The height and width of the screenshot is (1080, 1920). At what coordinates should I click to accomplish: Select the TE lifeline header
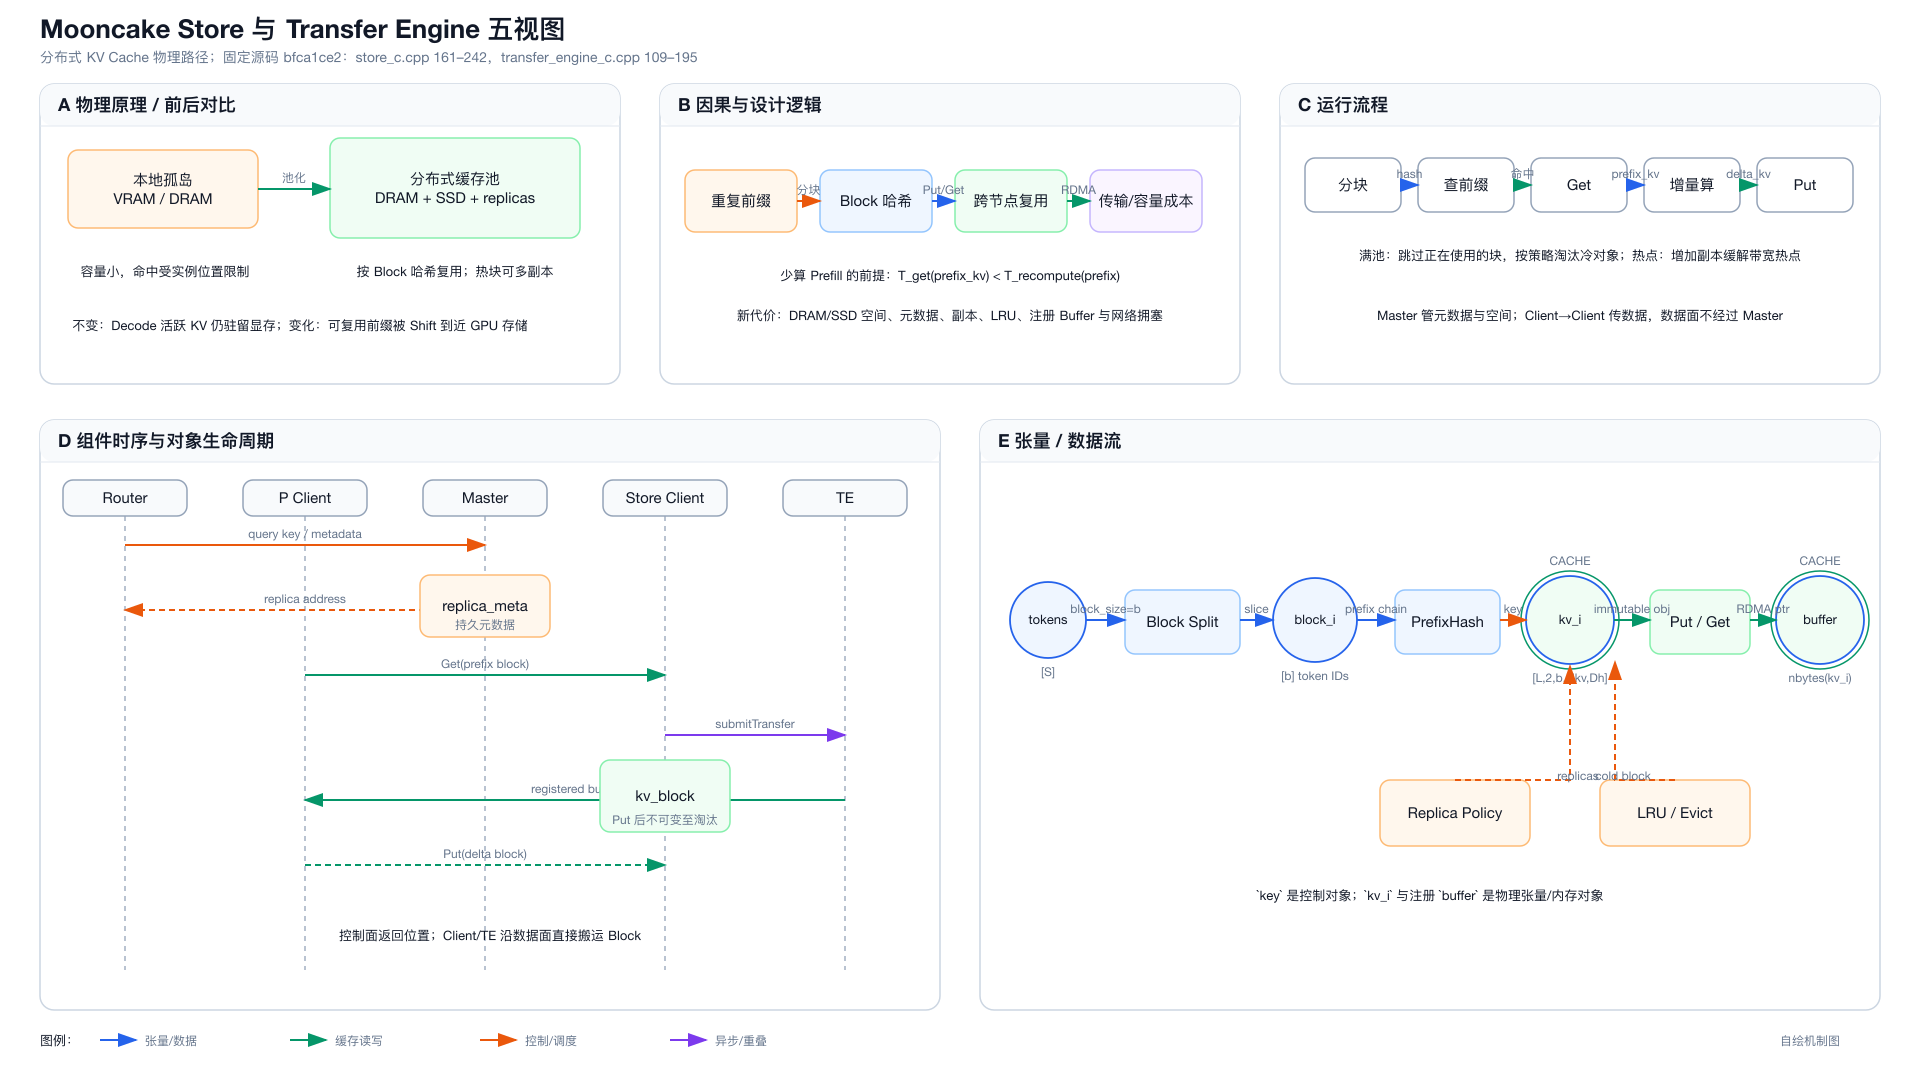click(x=845, y=498)
